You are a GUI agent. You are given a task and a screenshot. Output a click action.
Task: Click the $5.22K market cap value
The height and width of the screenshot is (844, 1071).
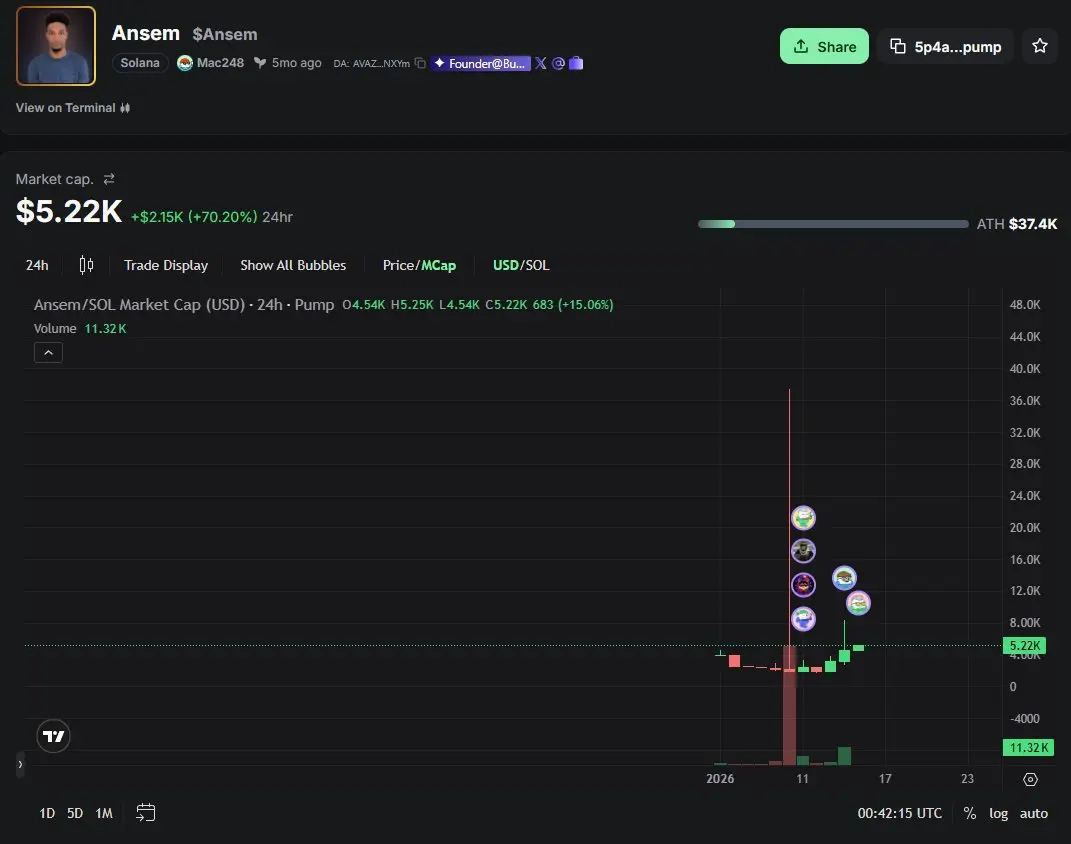(69, 211)
